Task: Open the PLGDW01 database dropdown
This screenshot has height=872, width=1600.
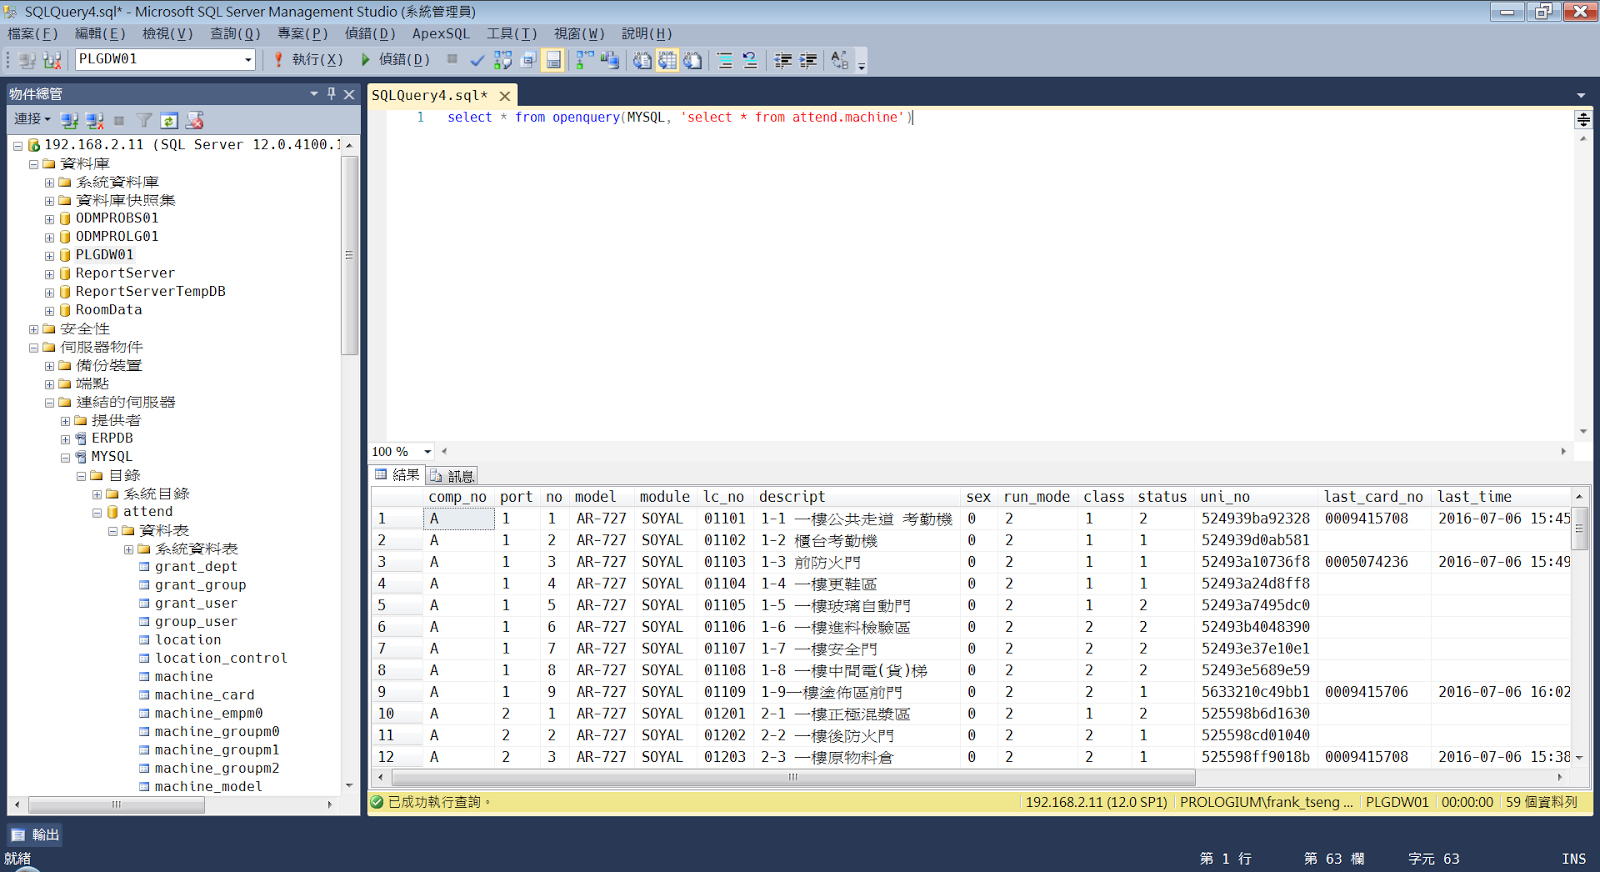Action: (248, 60)
